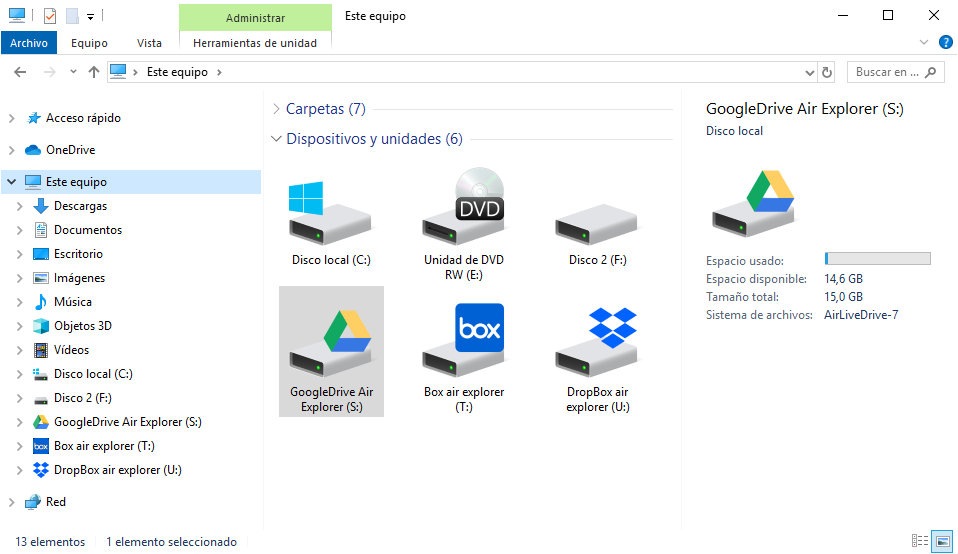Expand the ribbon with chevron

[x=924, y=42]
